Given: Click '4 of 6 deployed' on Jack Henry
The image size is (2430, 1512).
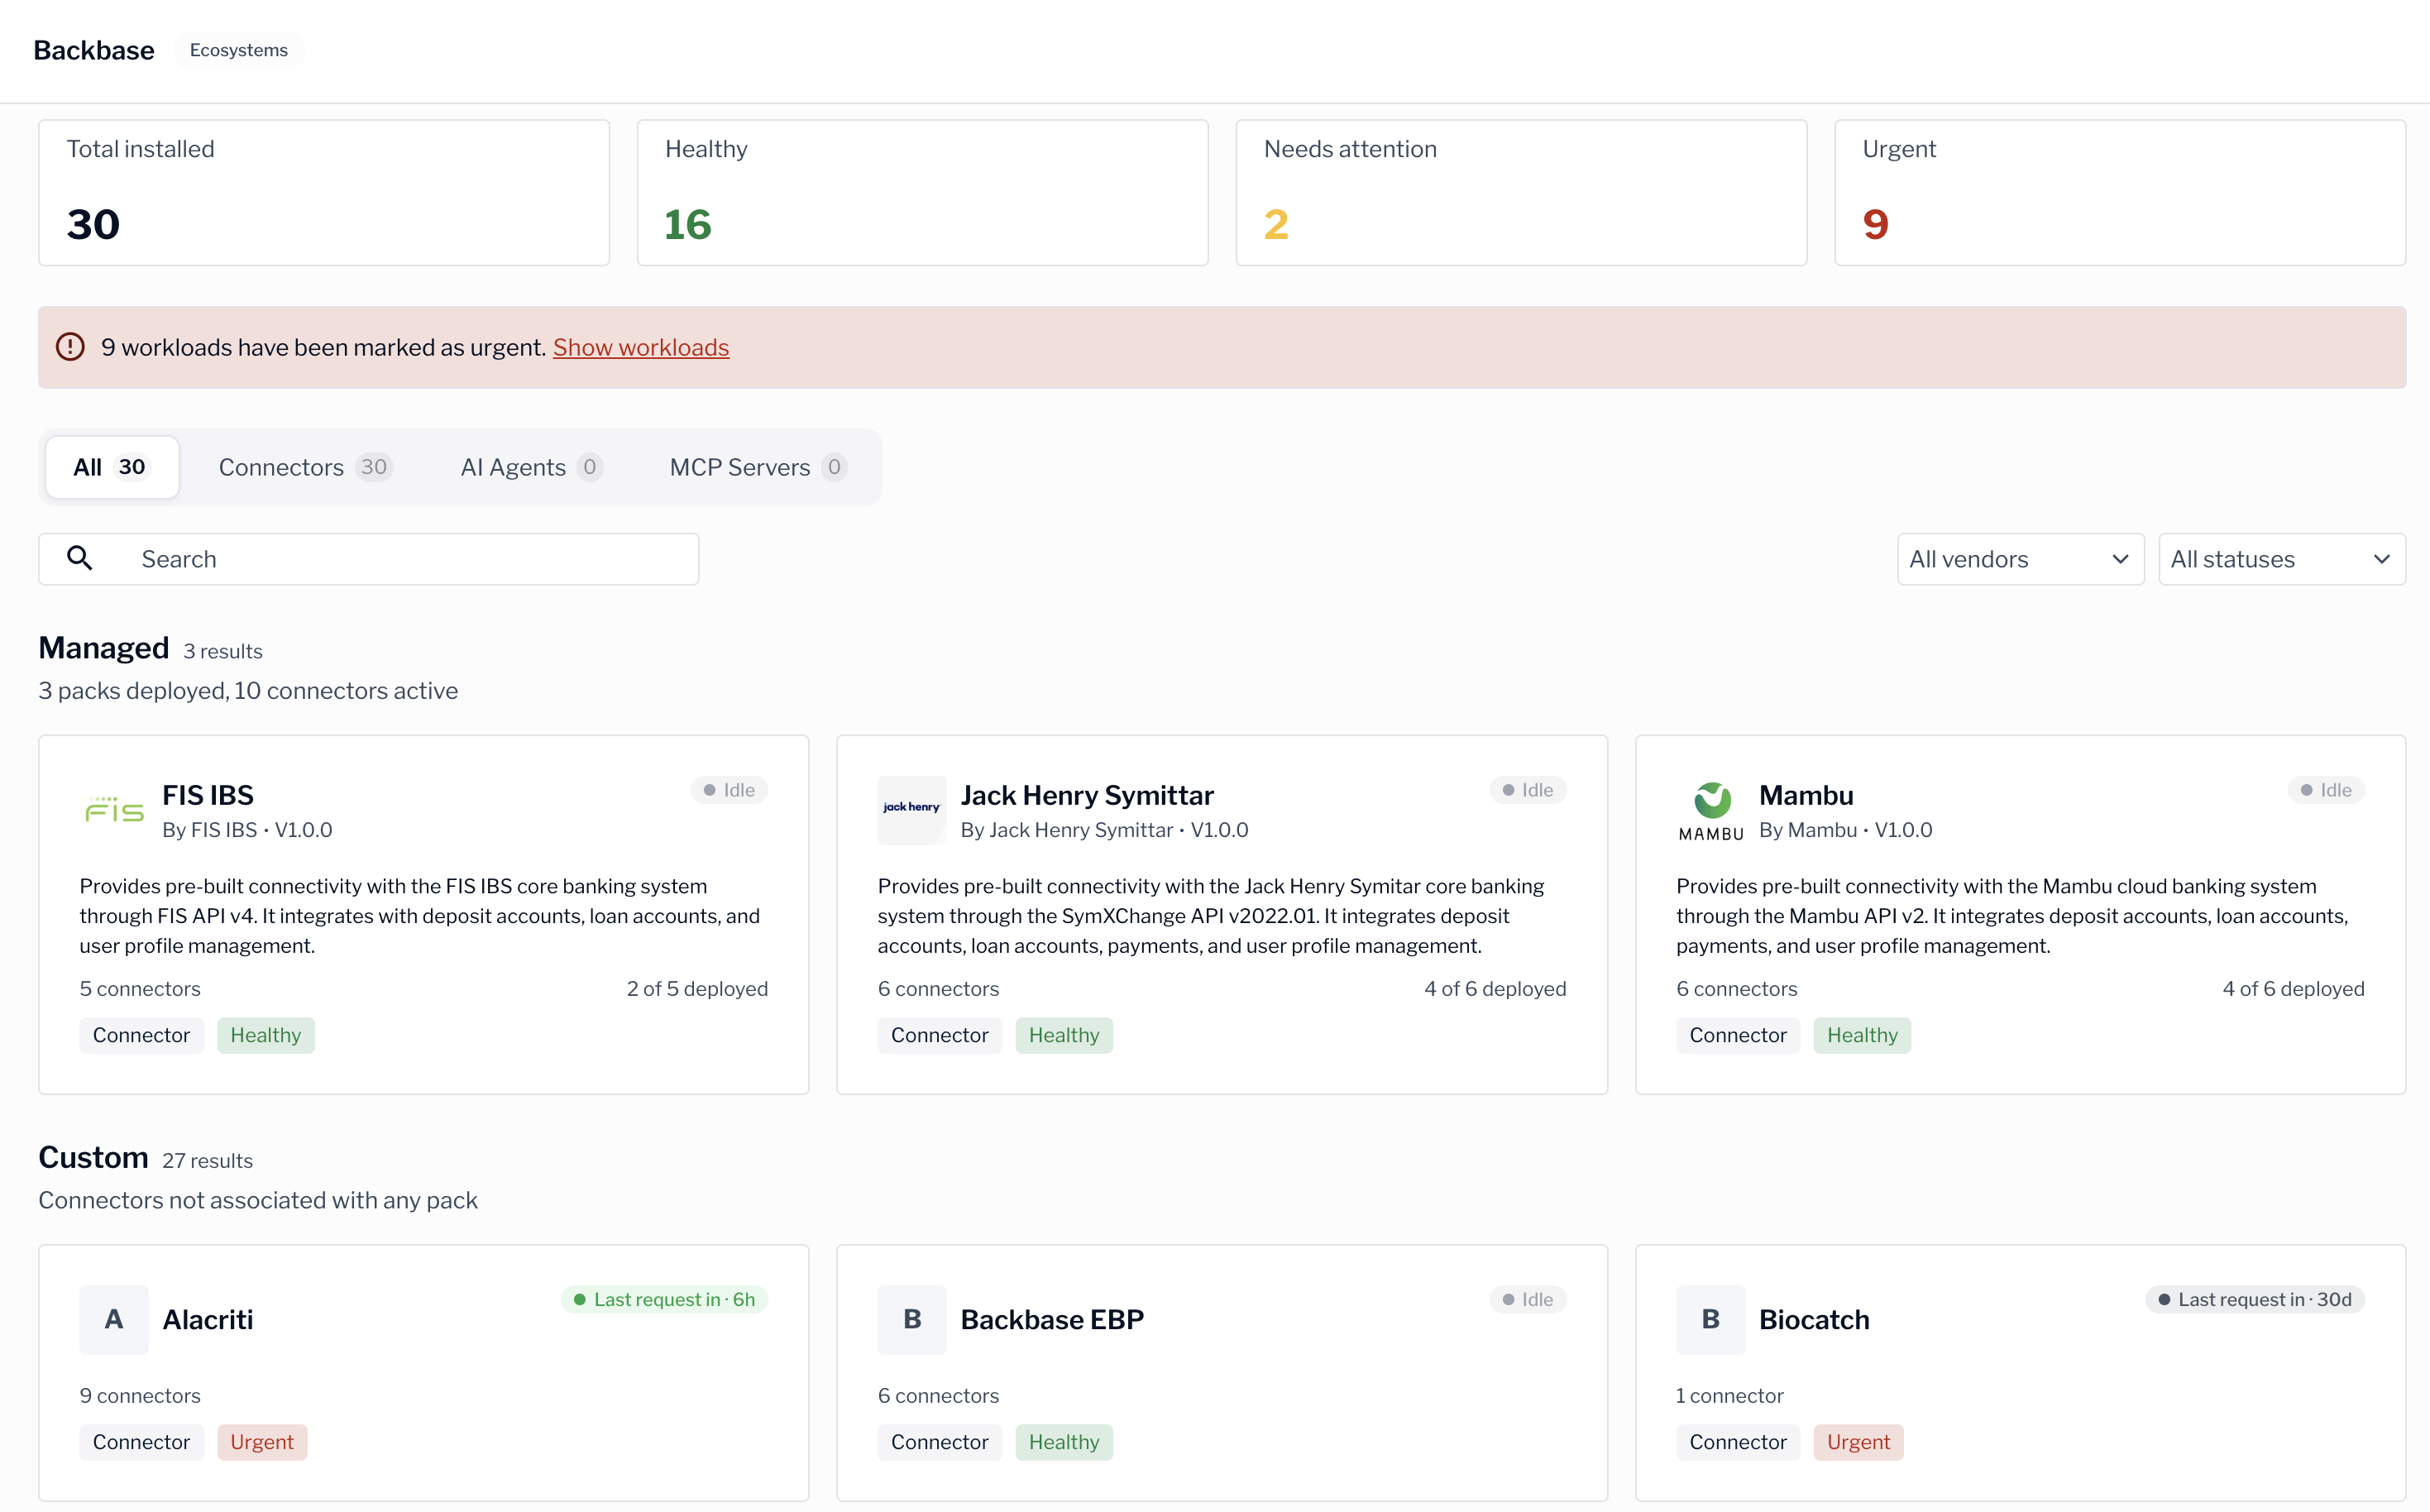Looking at the screenshot, I should tap(1495, 988).
